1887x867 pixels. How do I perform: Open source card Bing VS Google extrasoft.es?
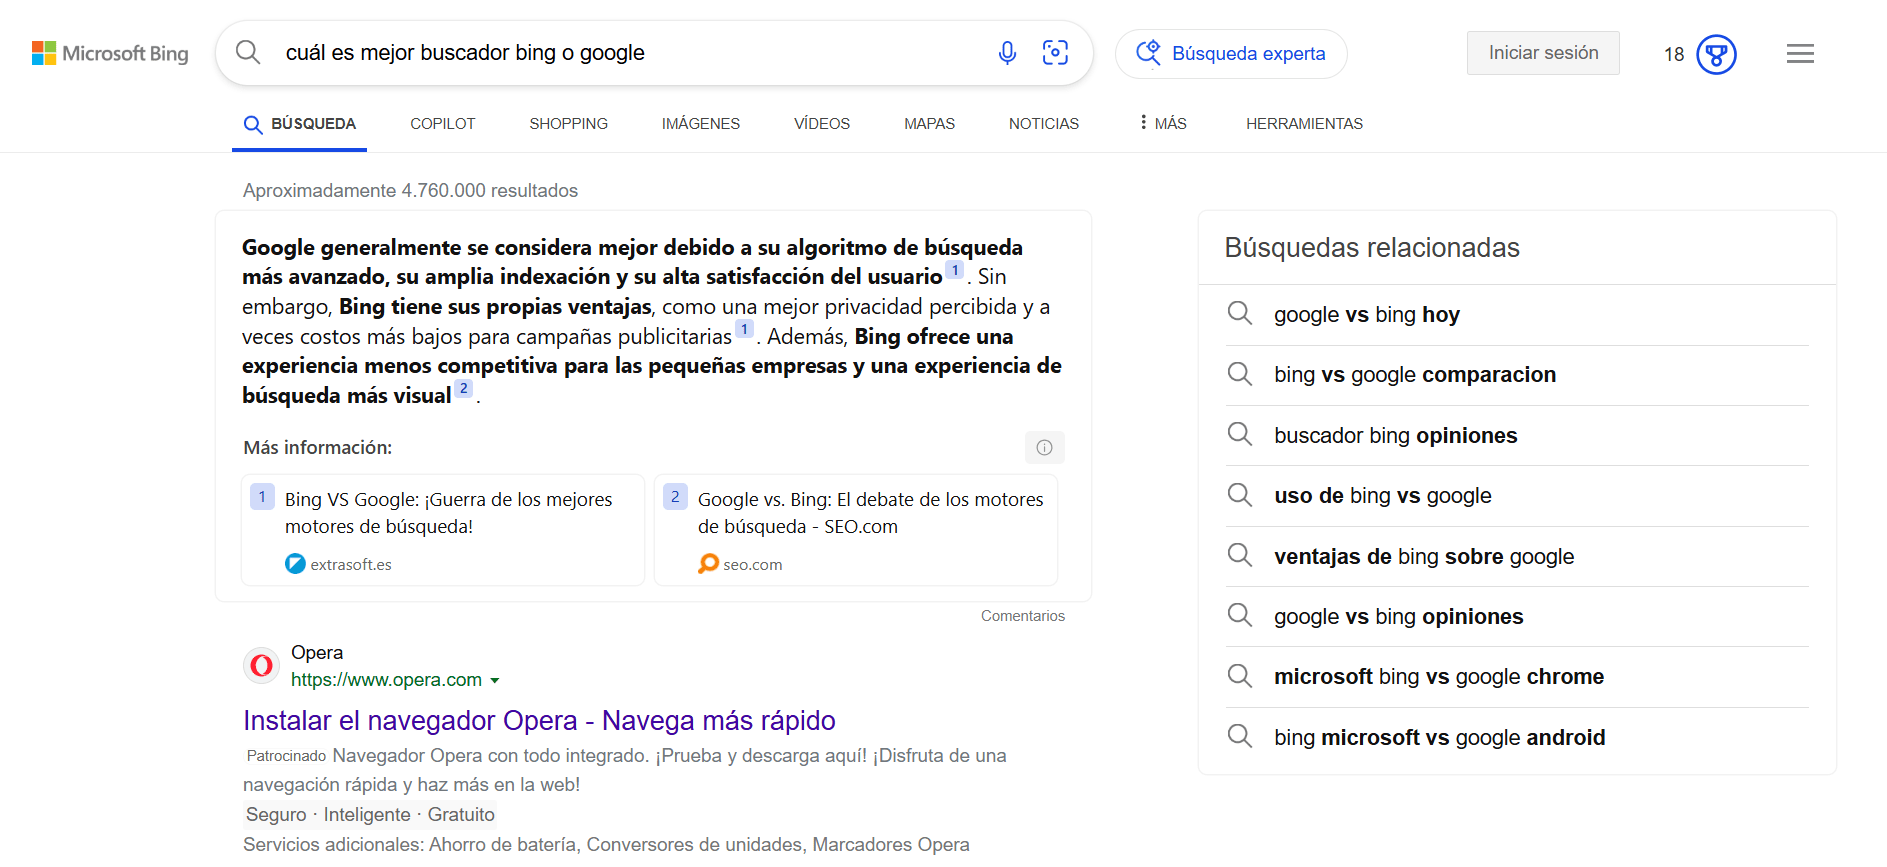point(443,530)
